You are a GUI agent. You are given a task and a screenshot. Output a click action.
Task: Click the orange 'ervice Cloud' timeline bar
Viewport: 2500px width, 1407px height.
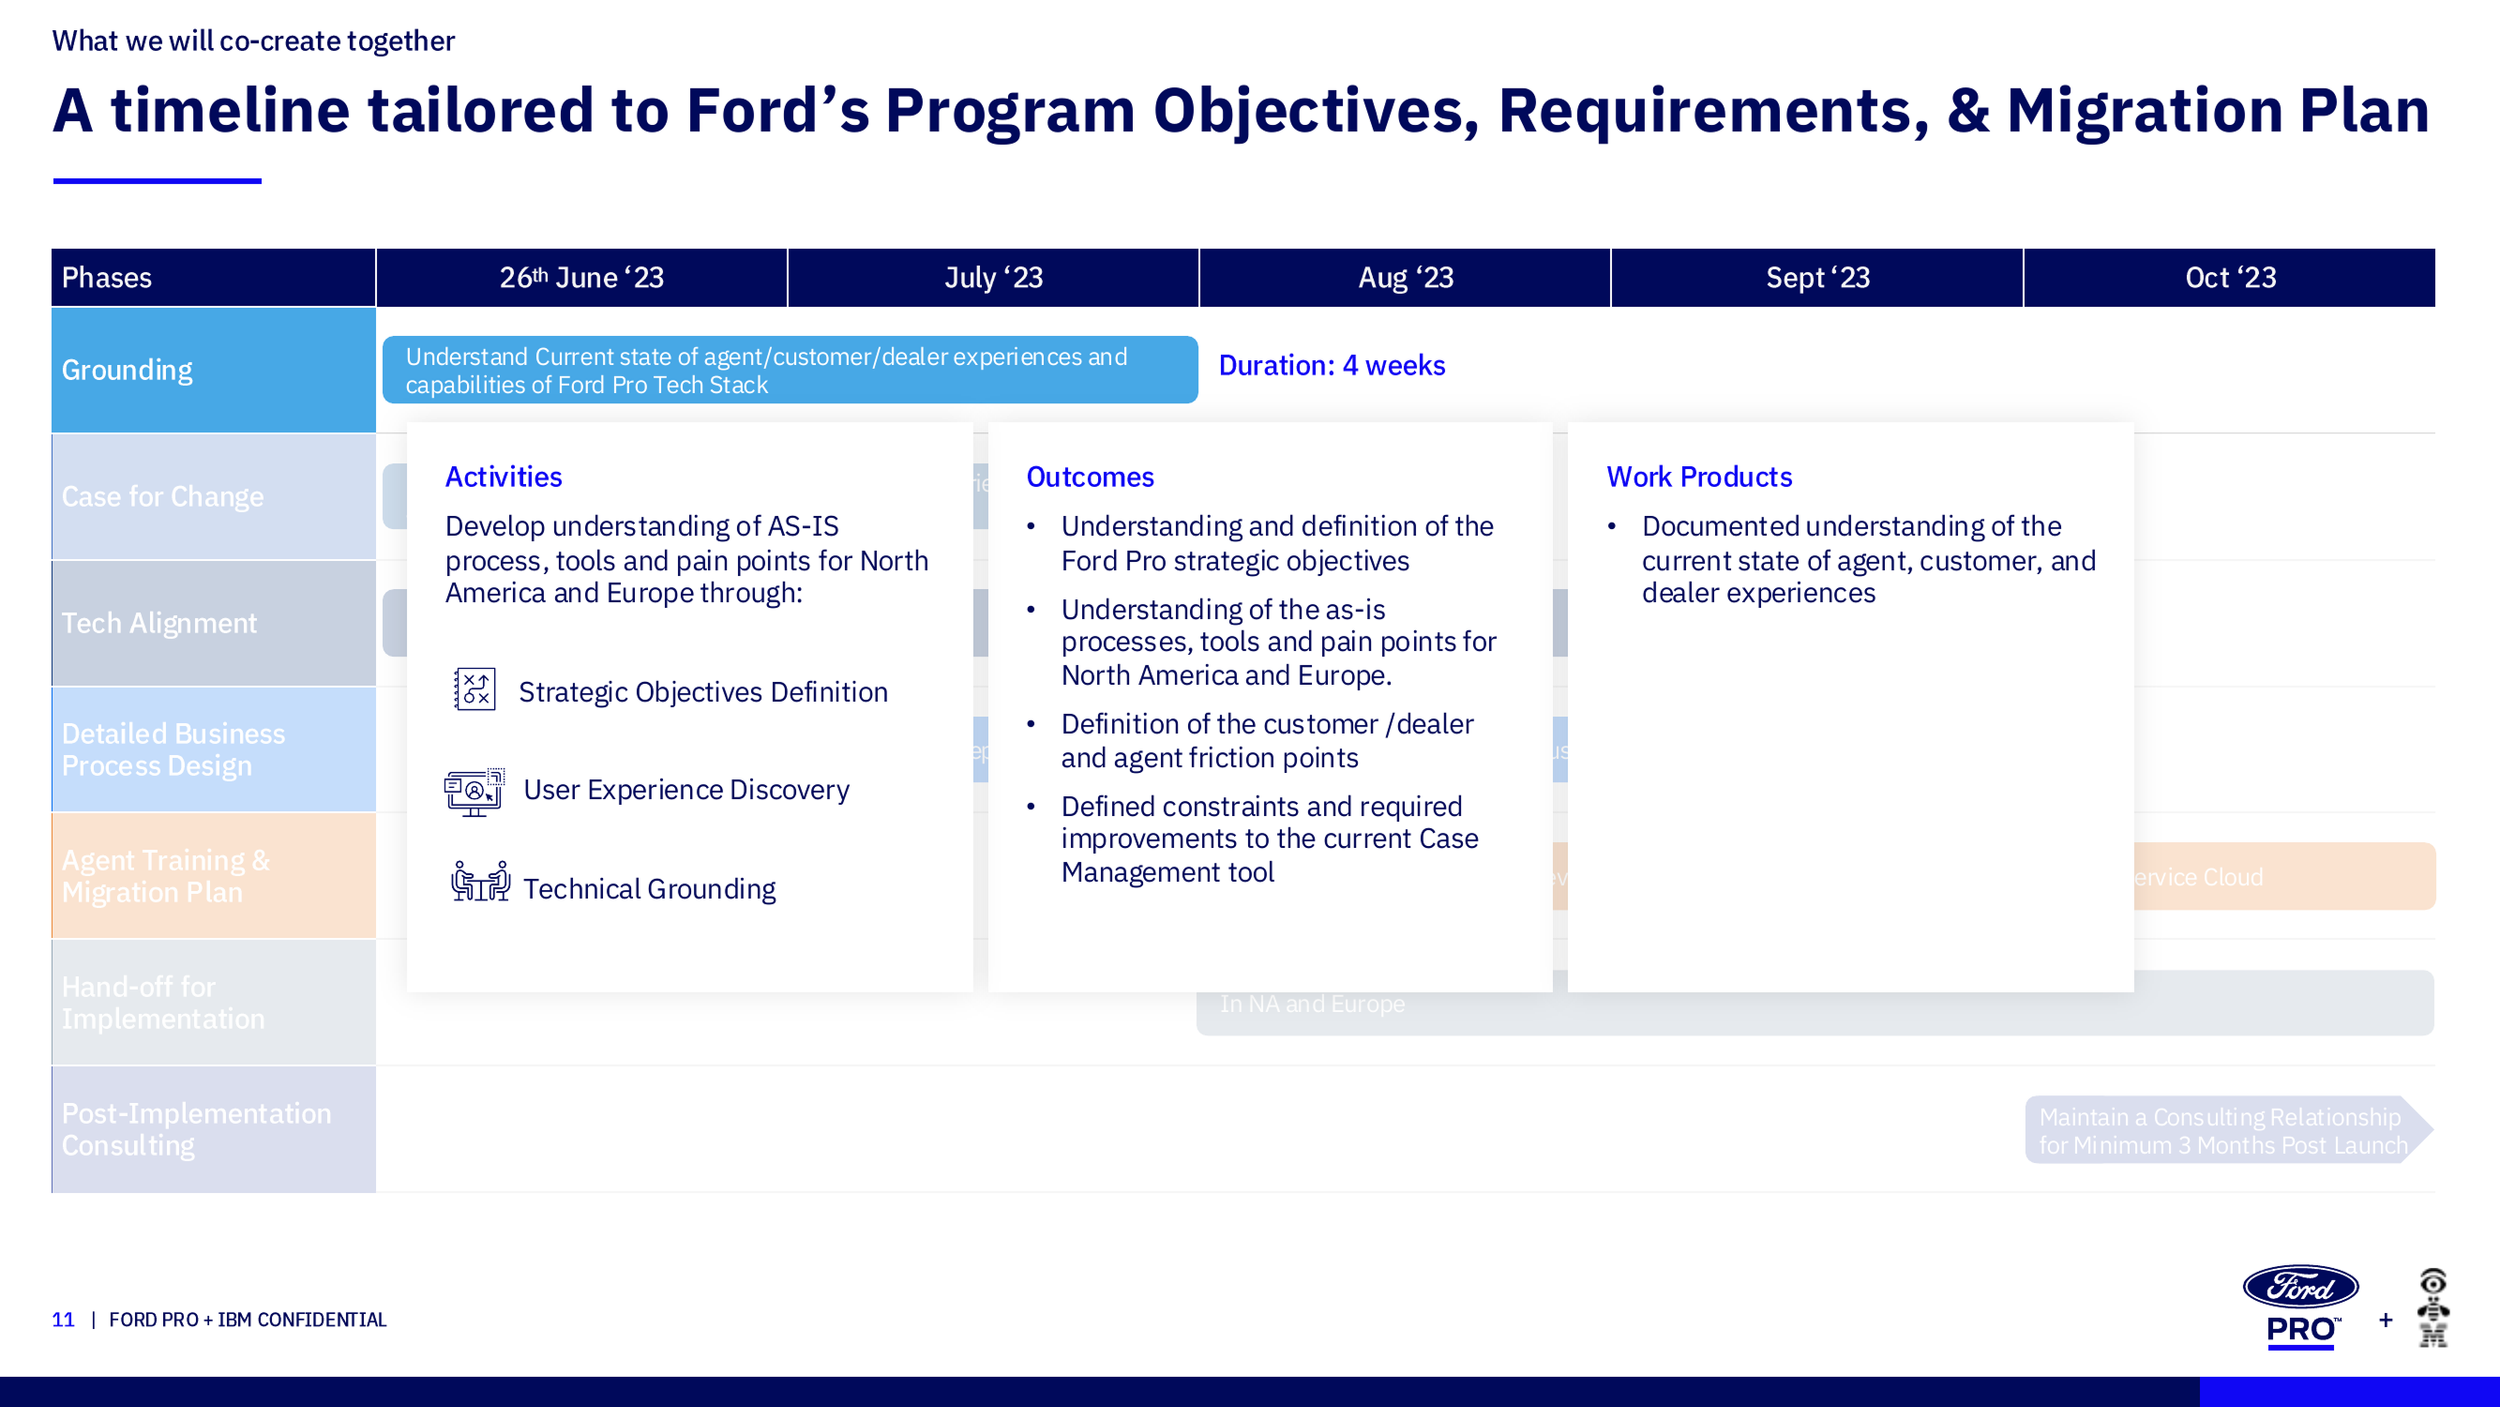[x=2285, y=876]
